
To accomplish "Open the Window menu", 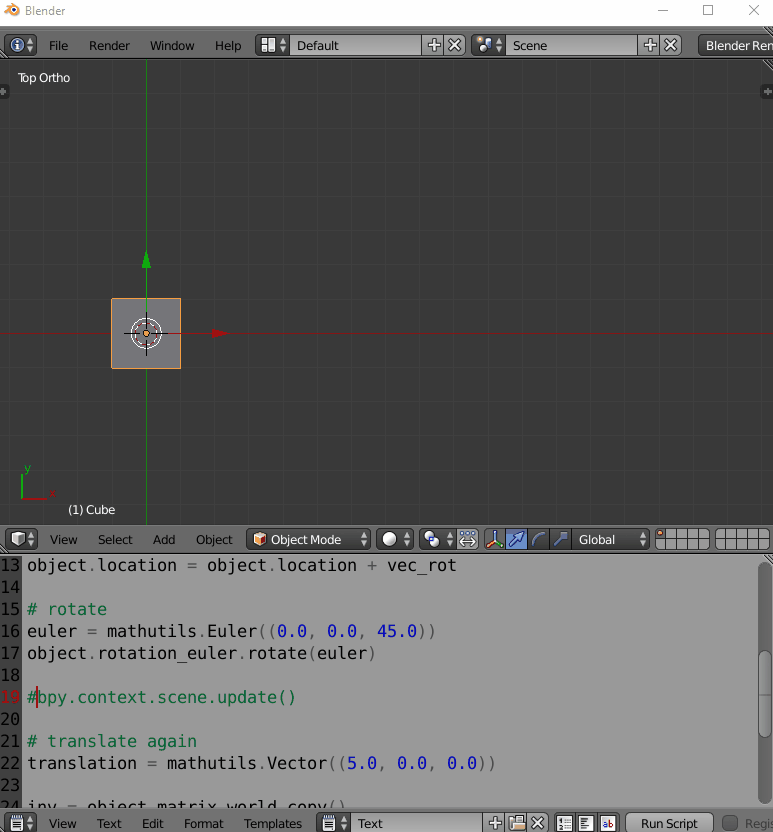I will (x=172, y=46).
